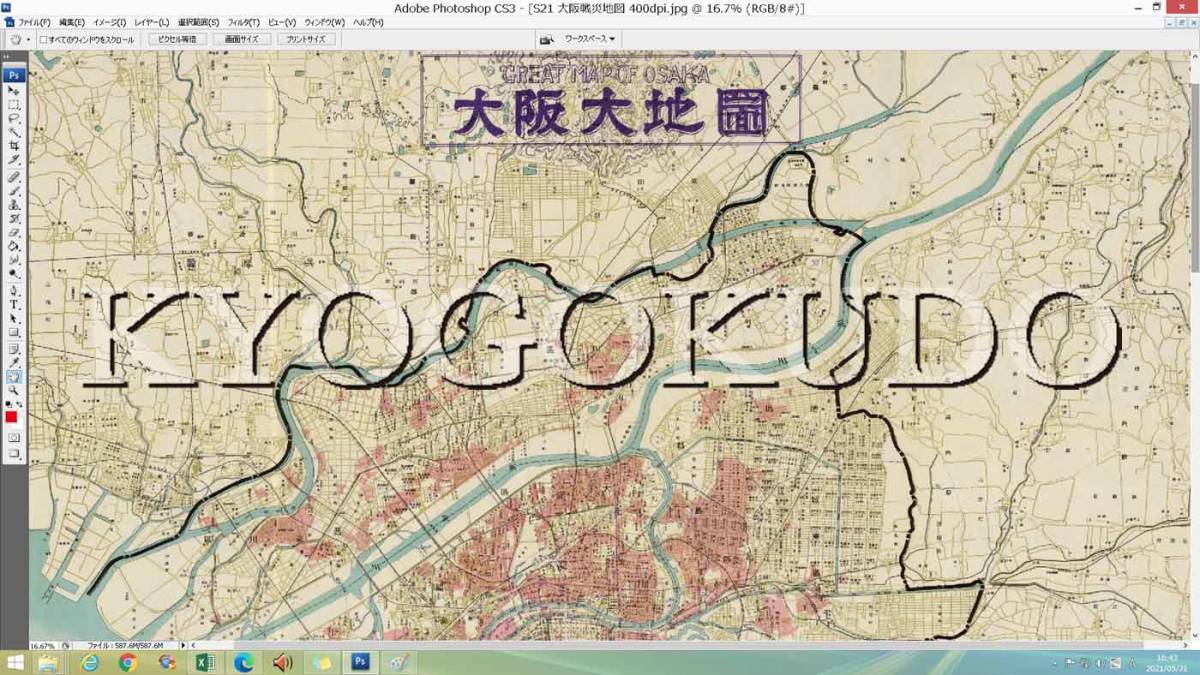Open Excel from the taskbar
The width and height of the screenshot is (1200, 675).
[205, 663]
